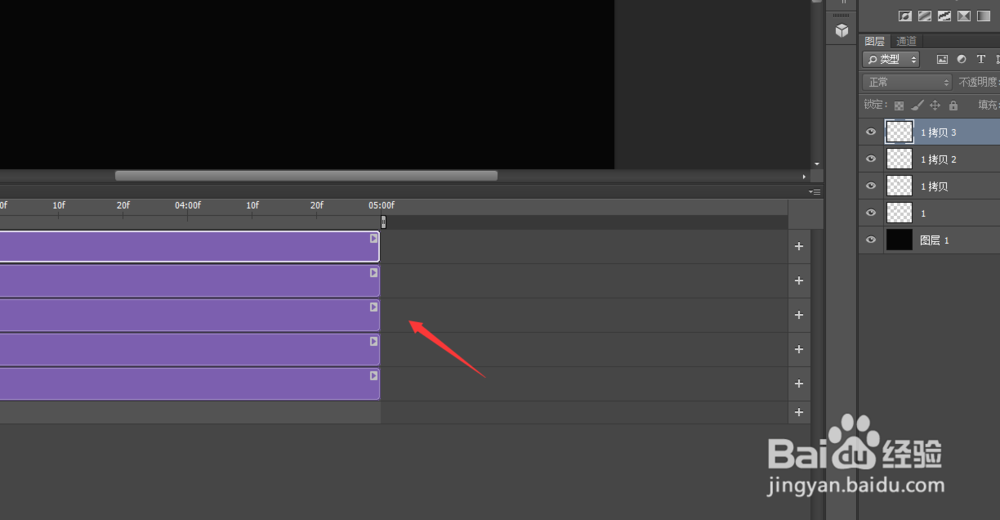The image size is (1000, 520).
Task: Add audio using the bottom plus button
Action: click(798, 412)
